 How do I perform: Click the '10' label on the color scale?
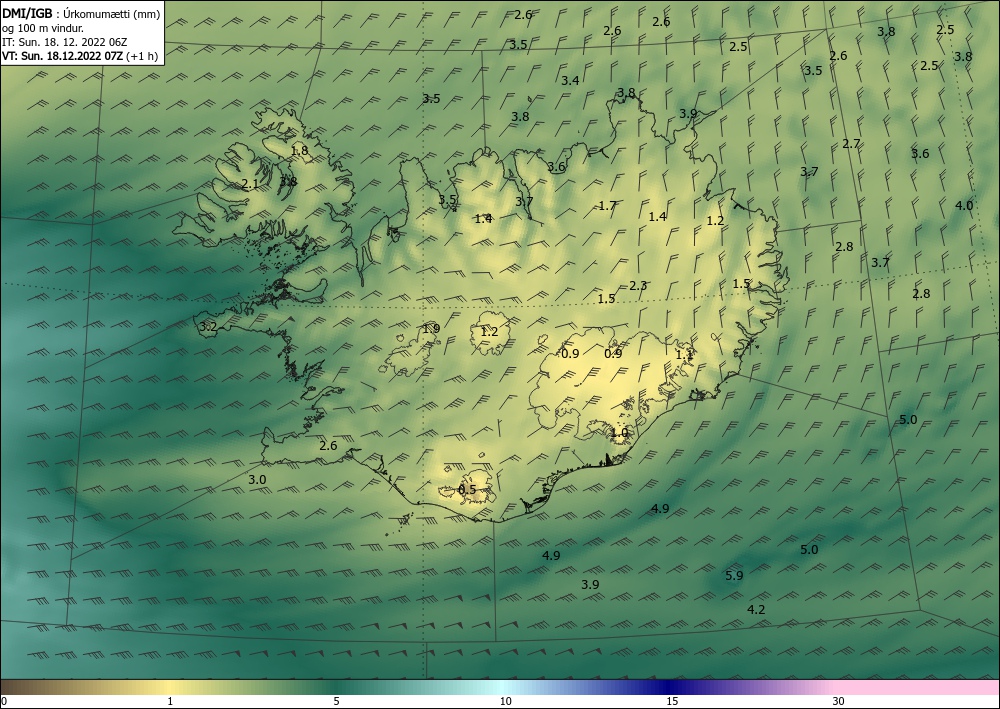click(x=505, y=701)
